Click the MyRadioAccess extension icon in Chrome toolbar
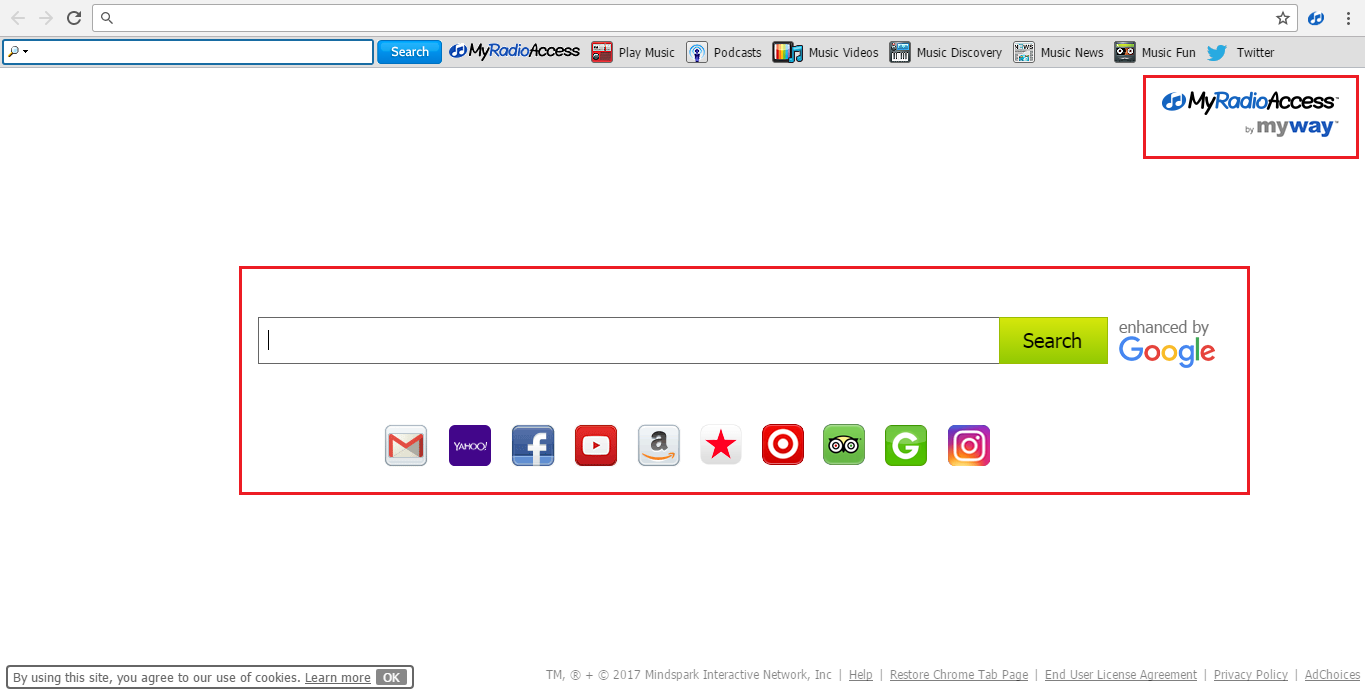1365x698 pixels. click(1317, 18)
